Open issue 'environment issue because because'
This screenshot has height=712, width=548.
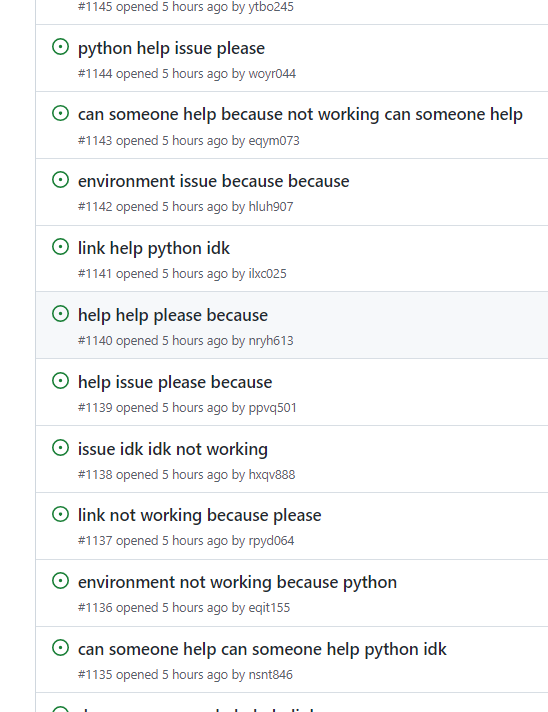click(213, 181)
